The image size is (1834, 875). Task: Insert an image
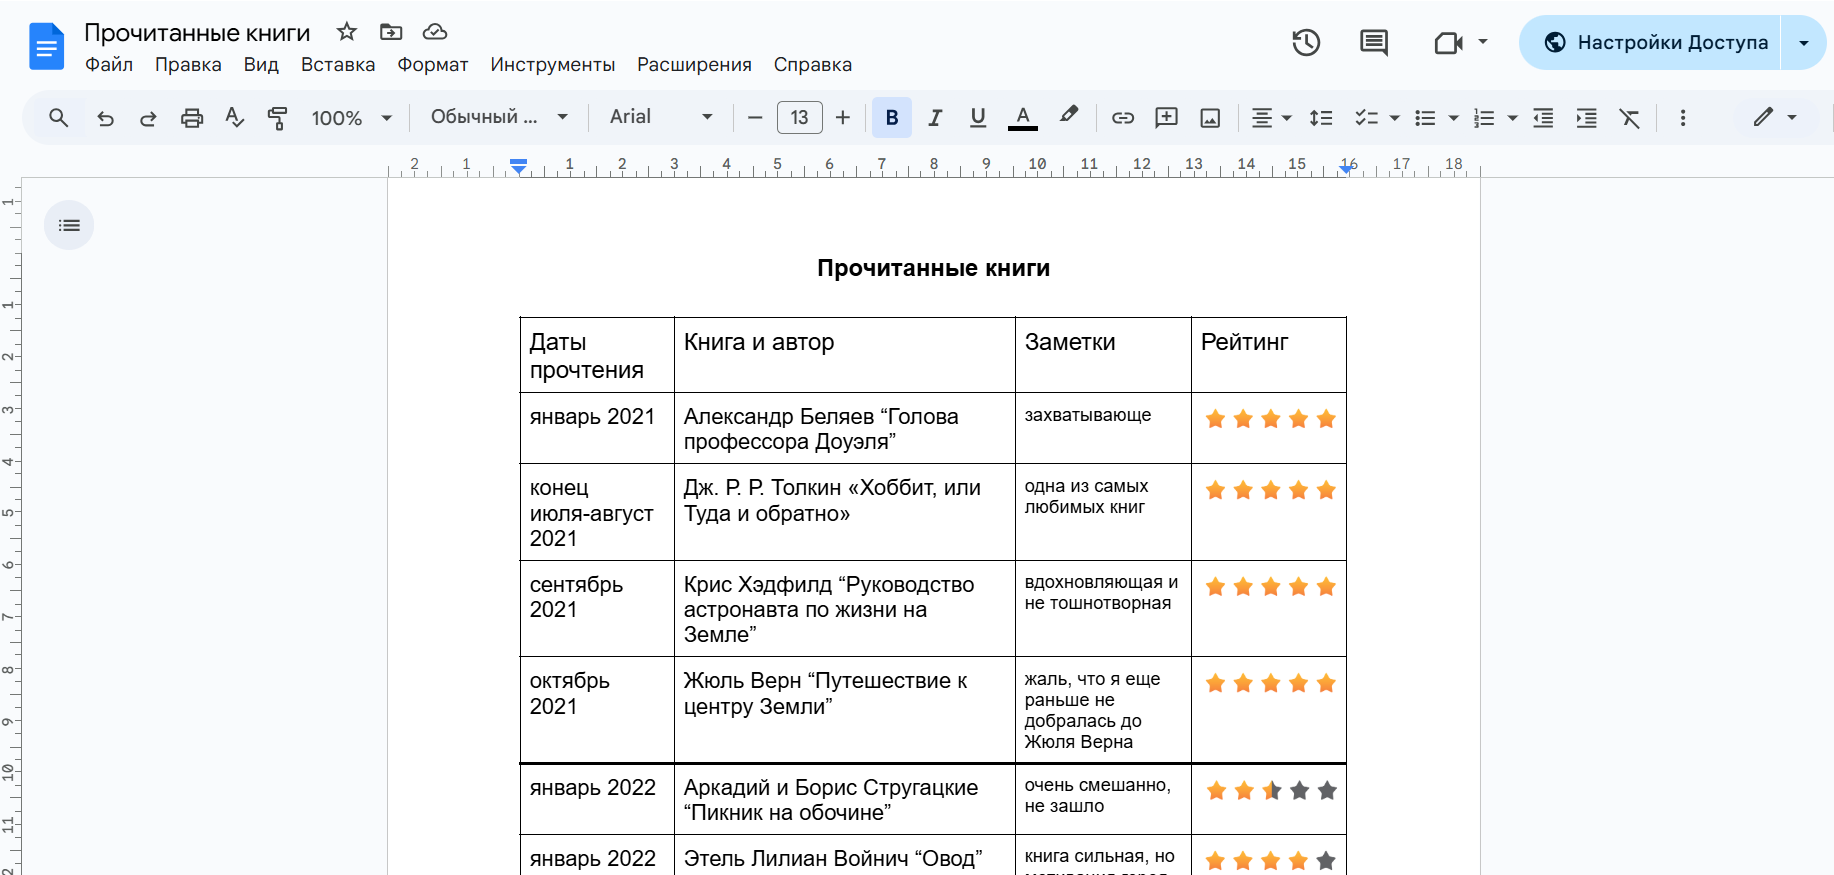click(x=1210, y=118)
